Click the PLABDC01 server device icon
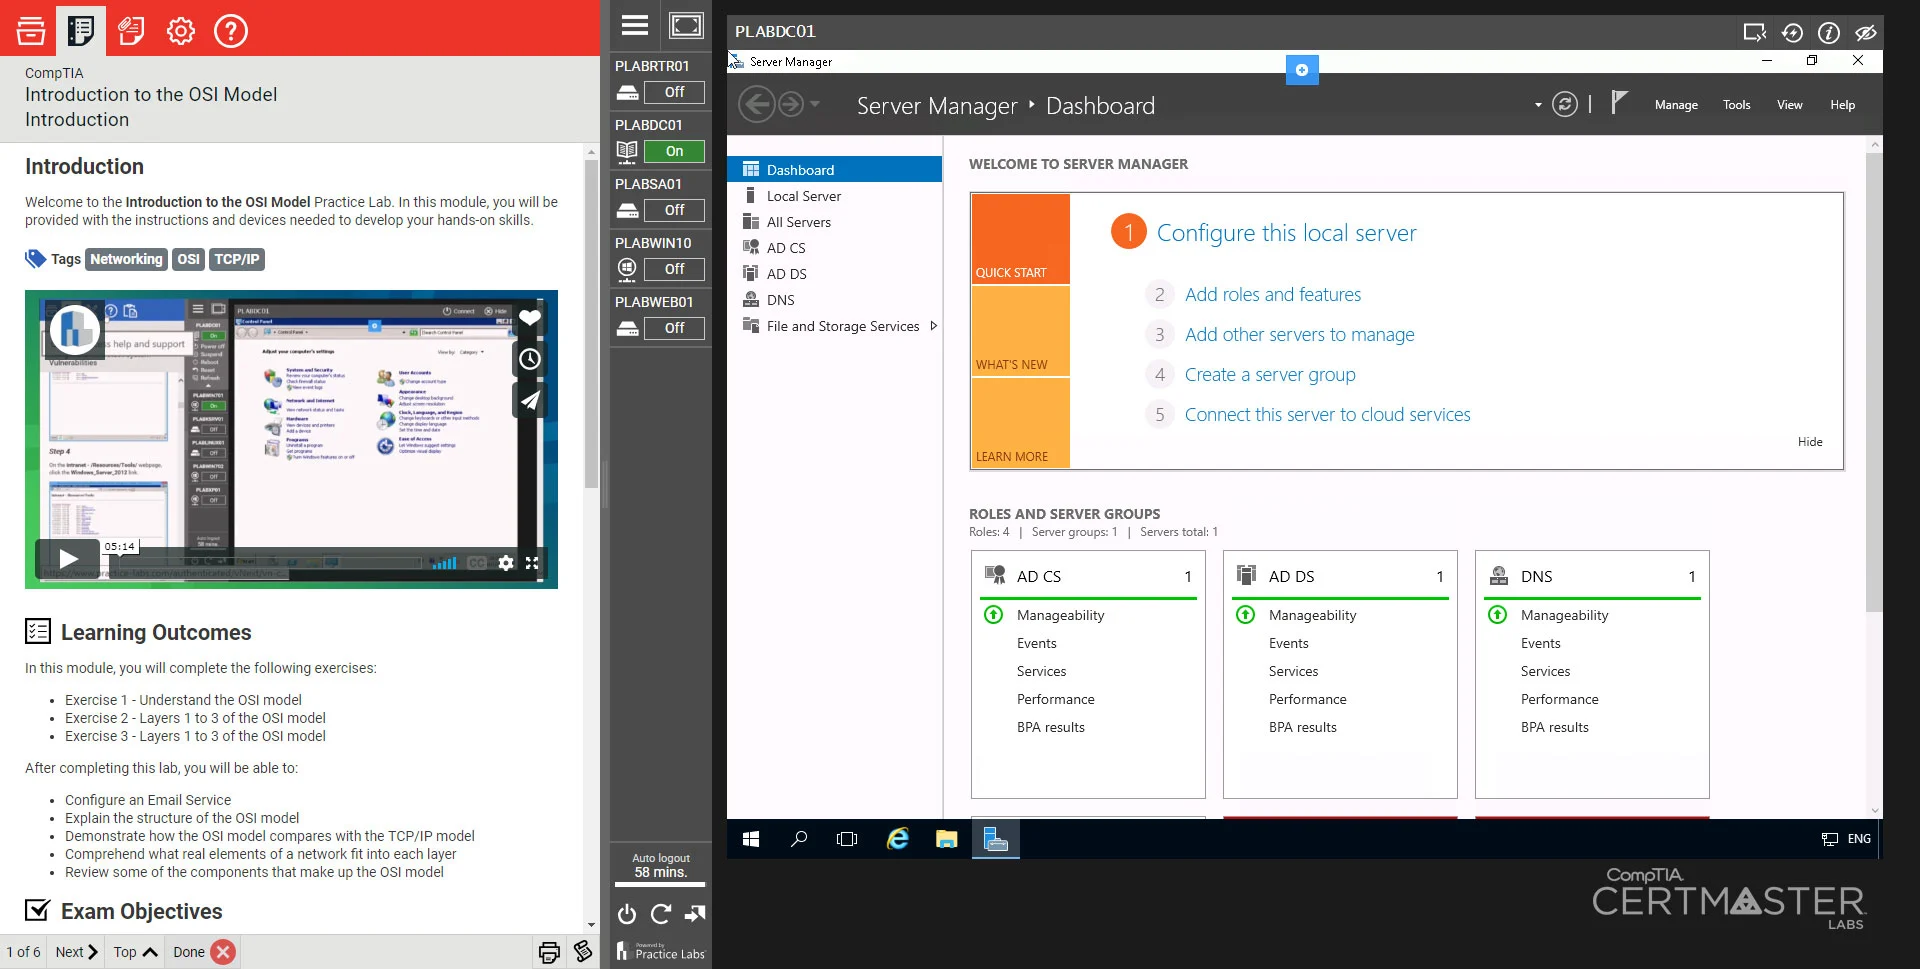This screenshot has width=1920, height=969. (x=627, y=151)
